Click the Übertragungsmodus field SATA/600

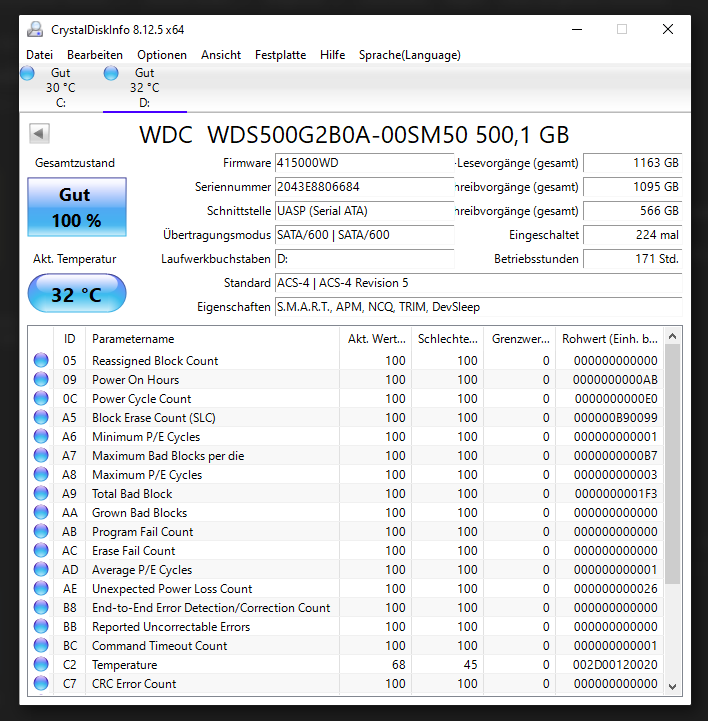coord(364,235)
